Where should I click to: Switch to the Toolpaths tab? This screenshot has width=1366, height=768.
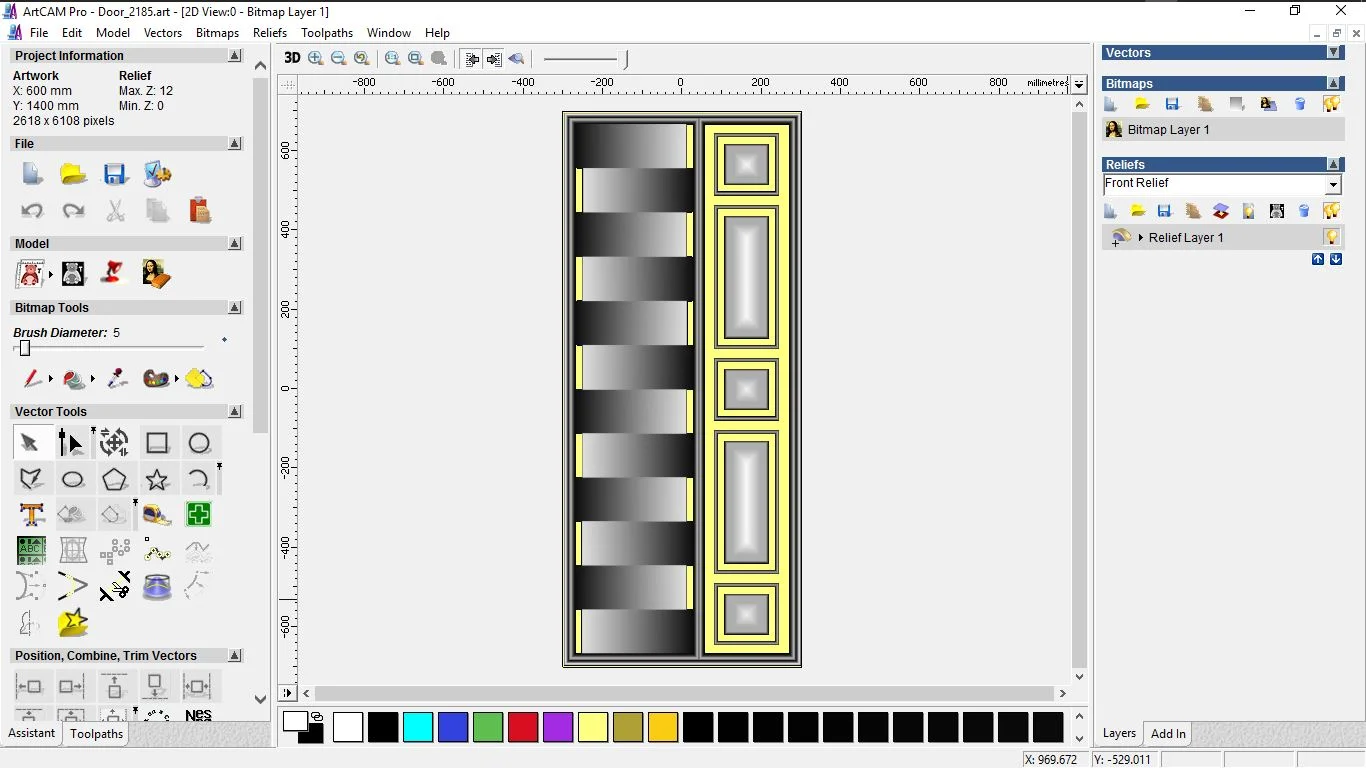96,734
